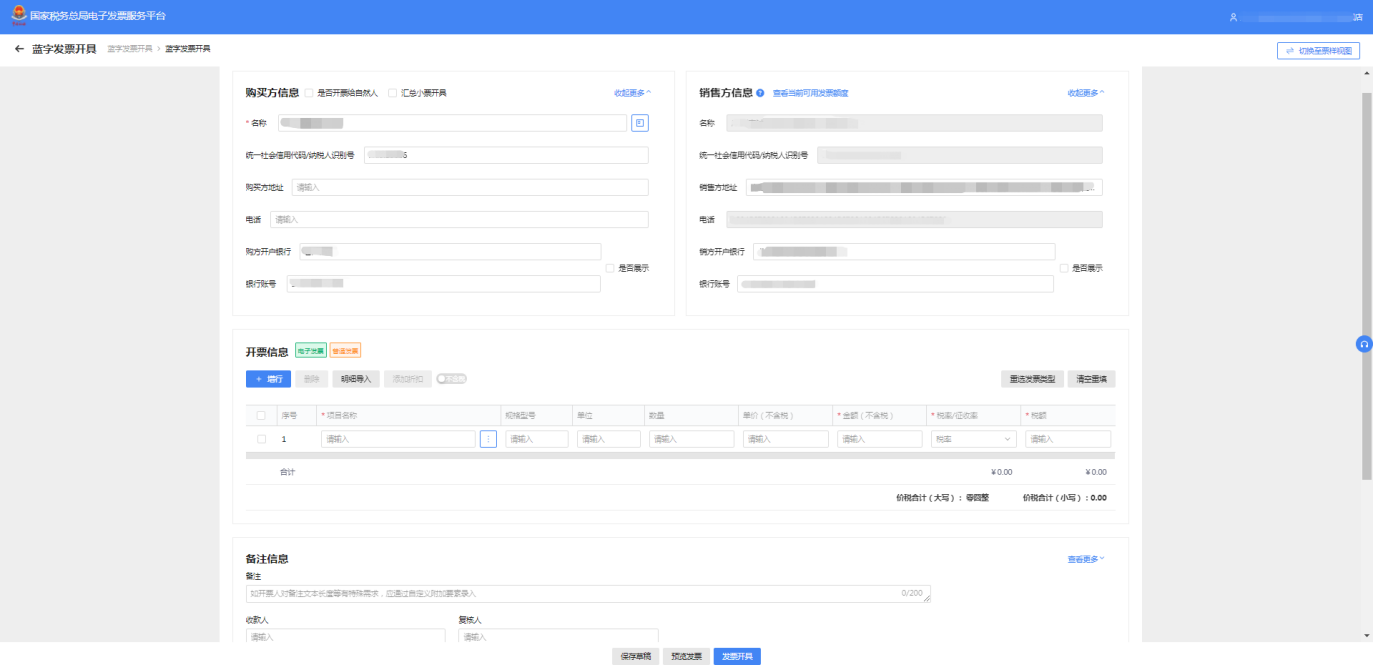Click the back arrow beside 蓝字发票开具

point(19,49)
